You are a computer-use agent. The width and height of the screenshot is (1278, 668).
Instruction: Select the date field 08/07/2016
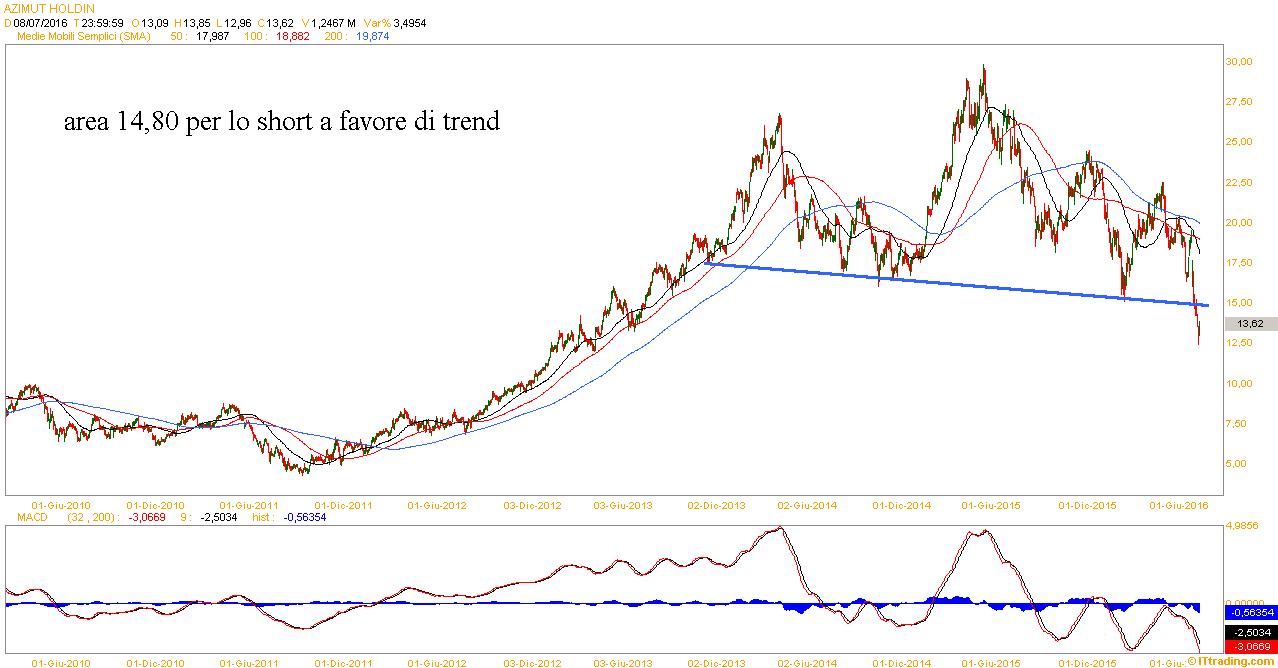pyautogui.click(x=39, y=22)
